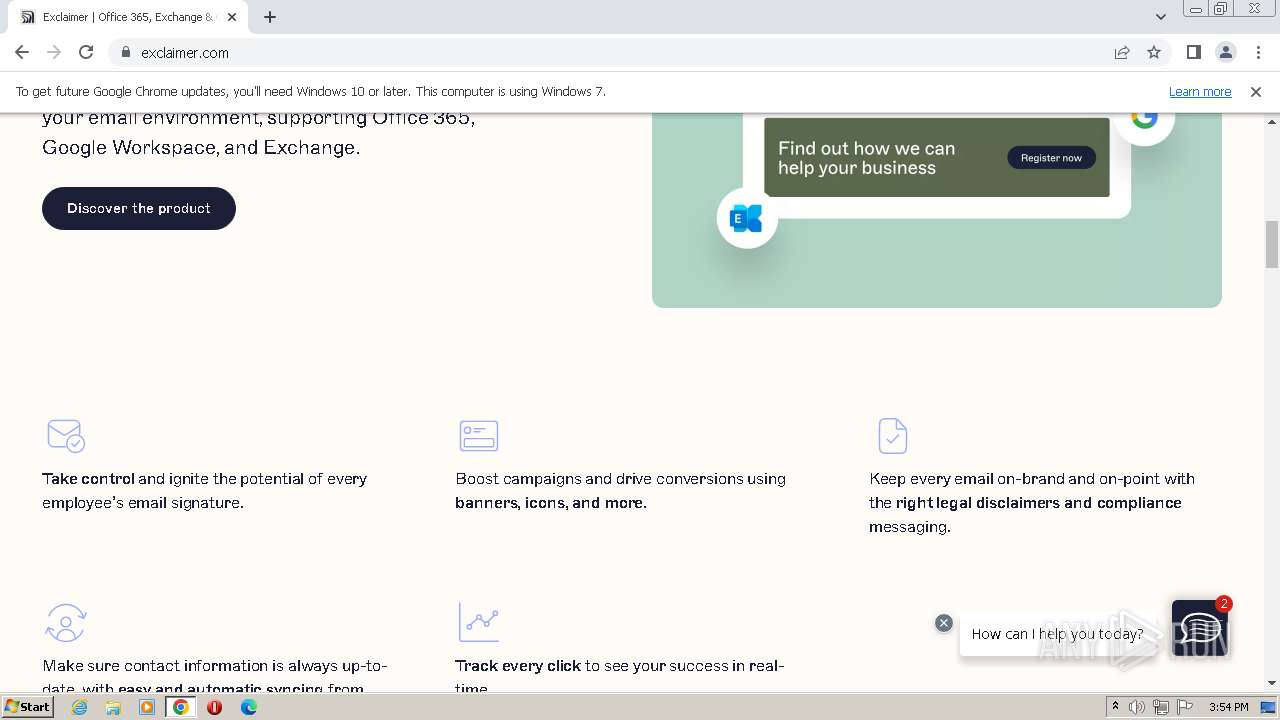Screen dimensions: 1280x720
Task: Open File Explorer from the taskbar
Action: click(113, 707)
